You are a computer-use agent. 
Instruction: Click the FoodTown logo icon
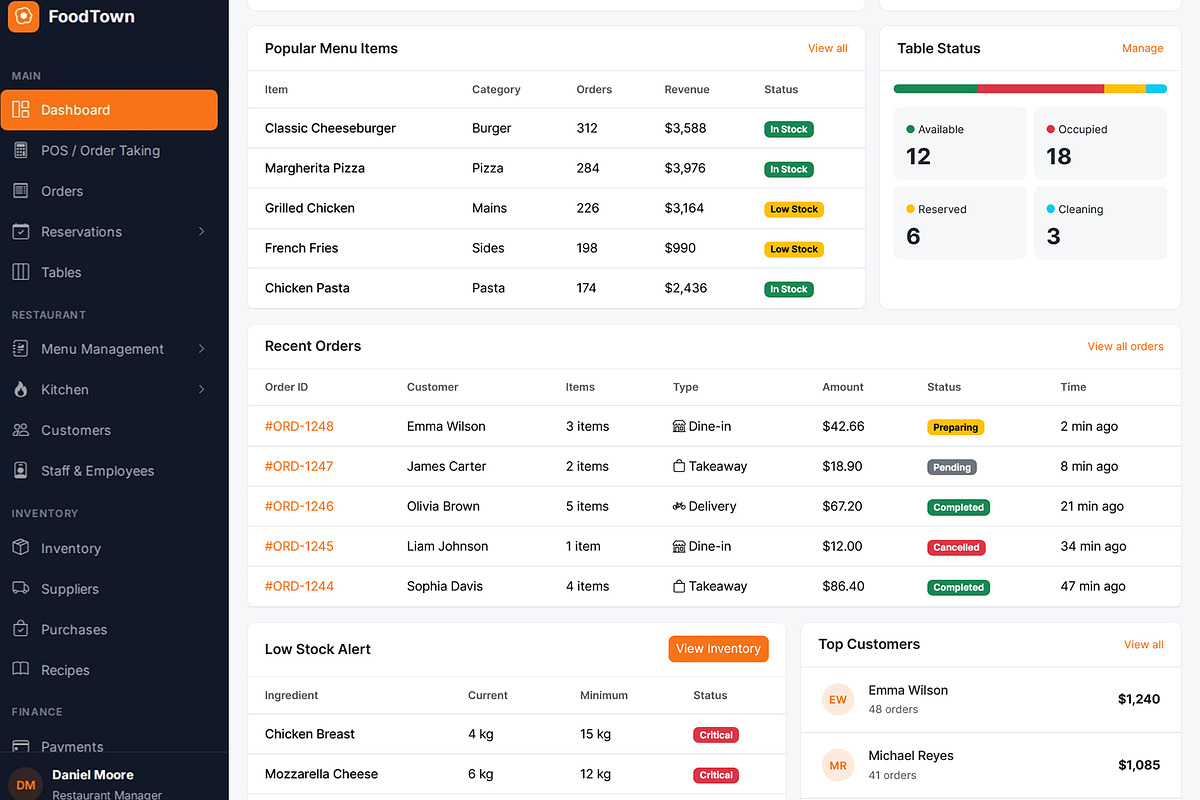tap(24, 16)
